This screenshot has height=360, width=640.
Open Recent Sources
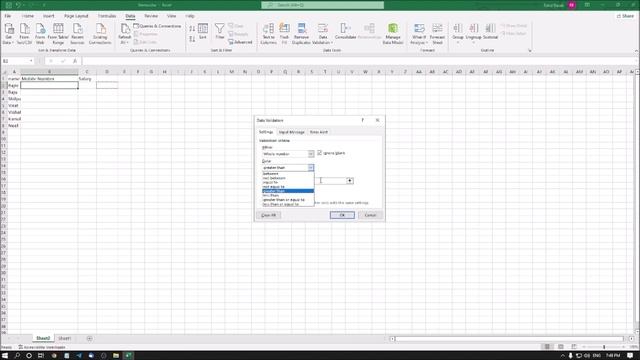click(x=77, y=34)
